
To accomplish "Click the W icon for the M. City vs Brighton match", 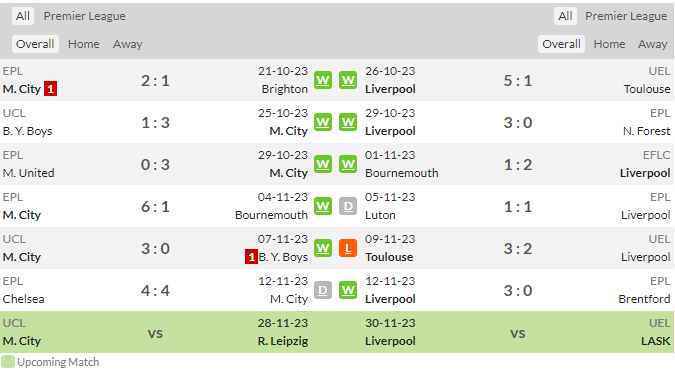I will [323, 80].
